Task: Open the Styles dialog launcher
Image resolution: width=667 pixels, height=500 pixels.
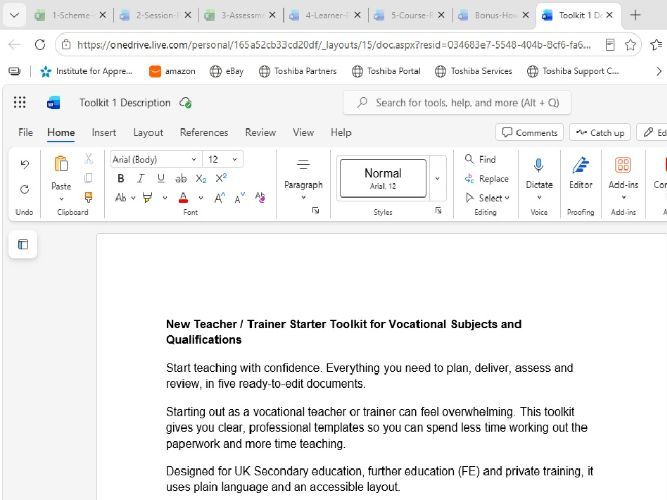Action: [438, 210]
